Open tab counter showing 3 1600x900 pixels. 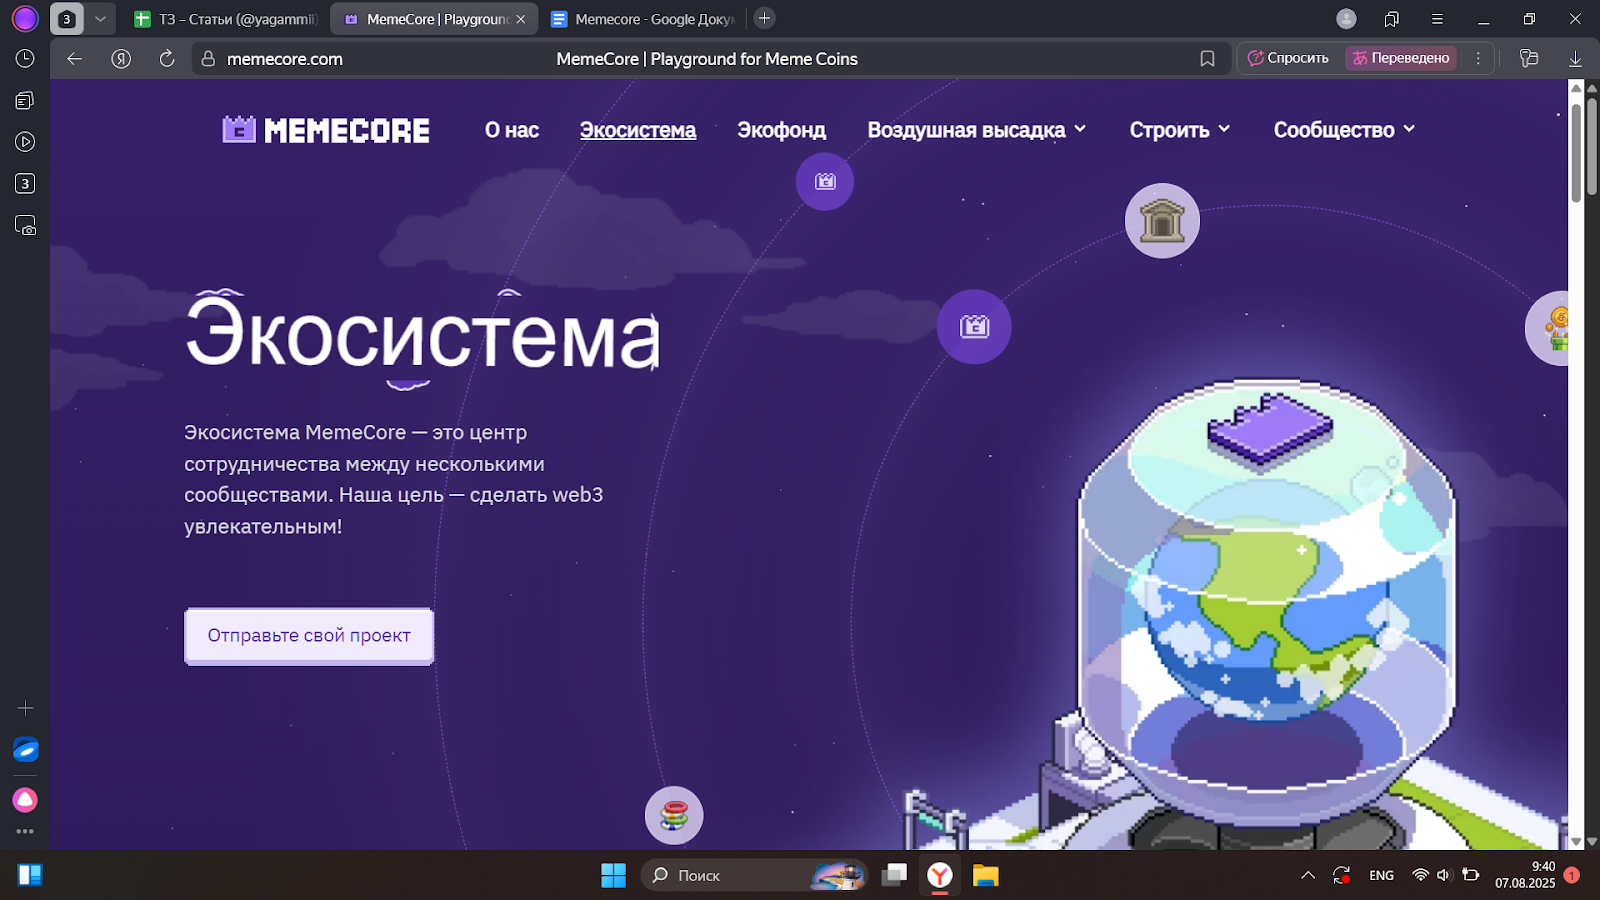click(67, 18)
